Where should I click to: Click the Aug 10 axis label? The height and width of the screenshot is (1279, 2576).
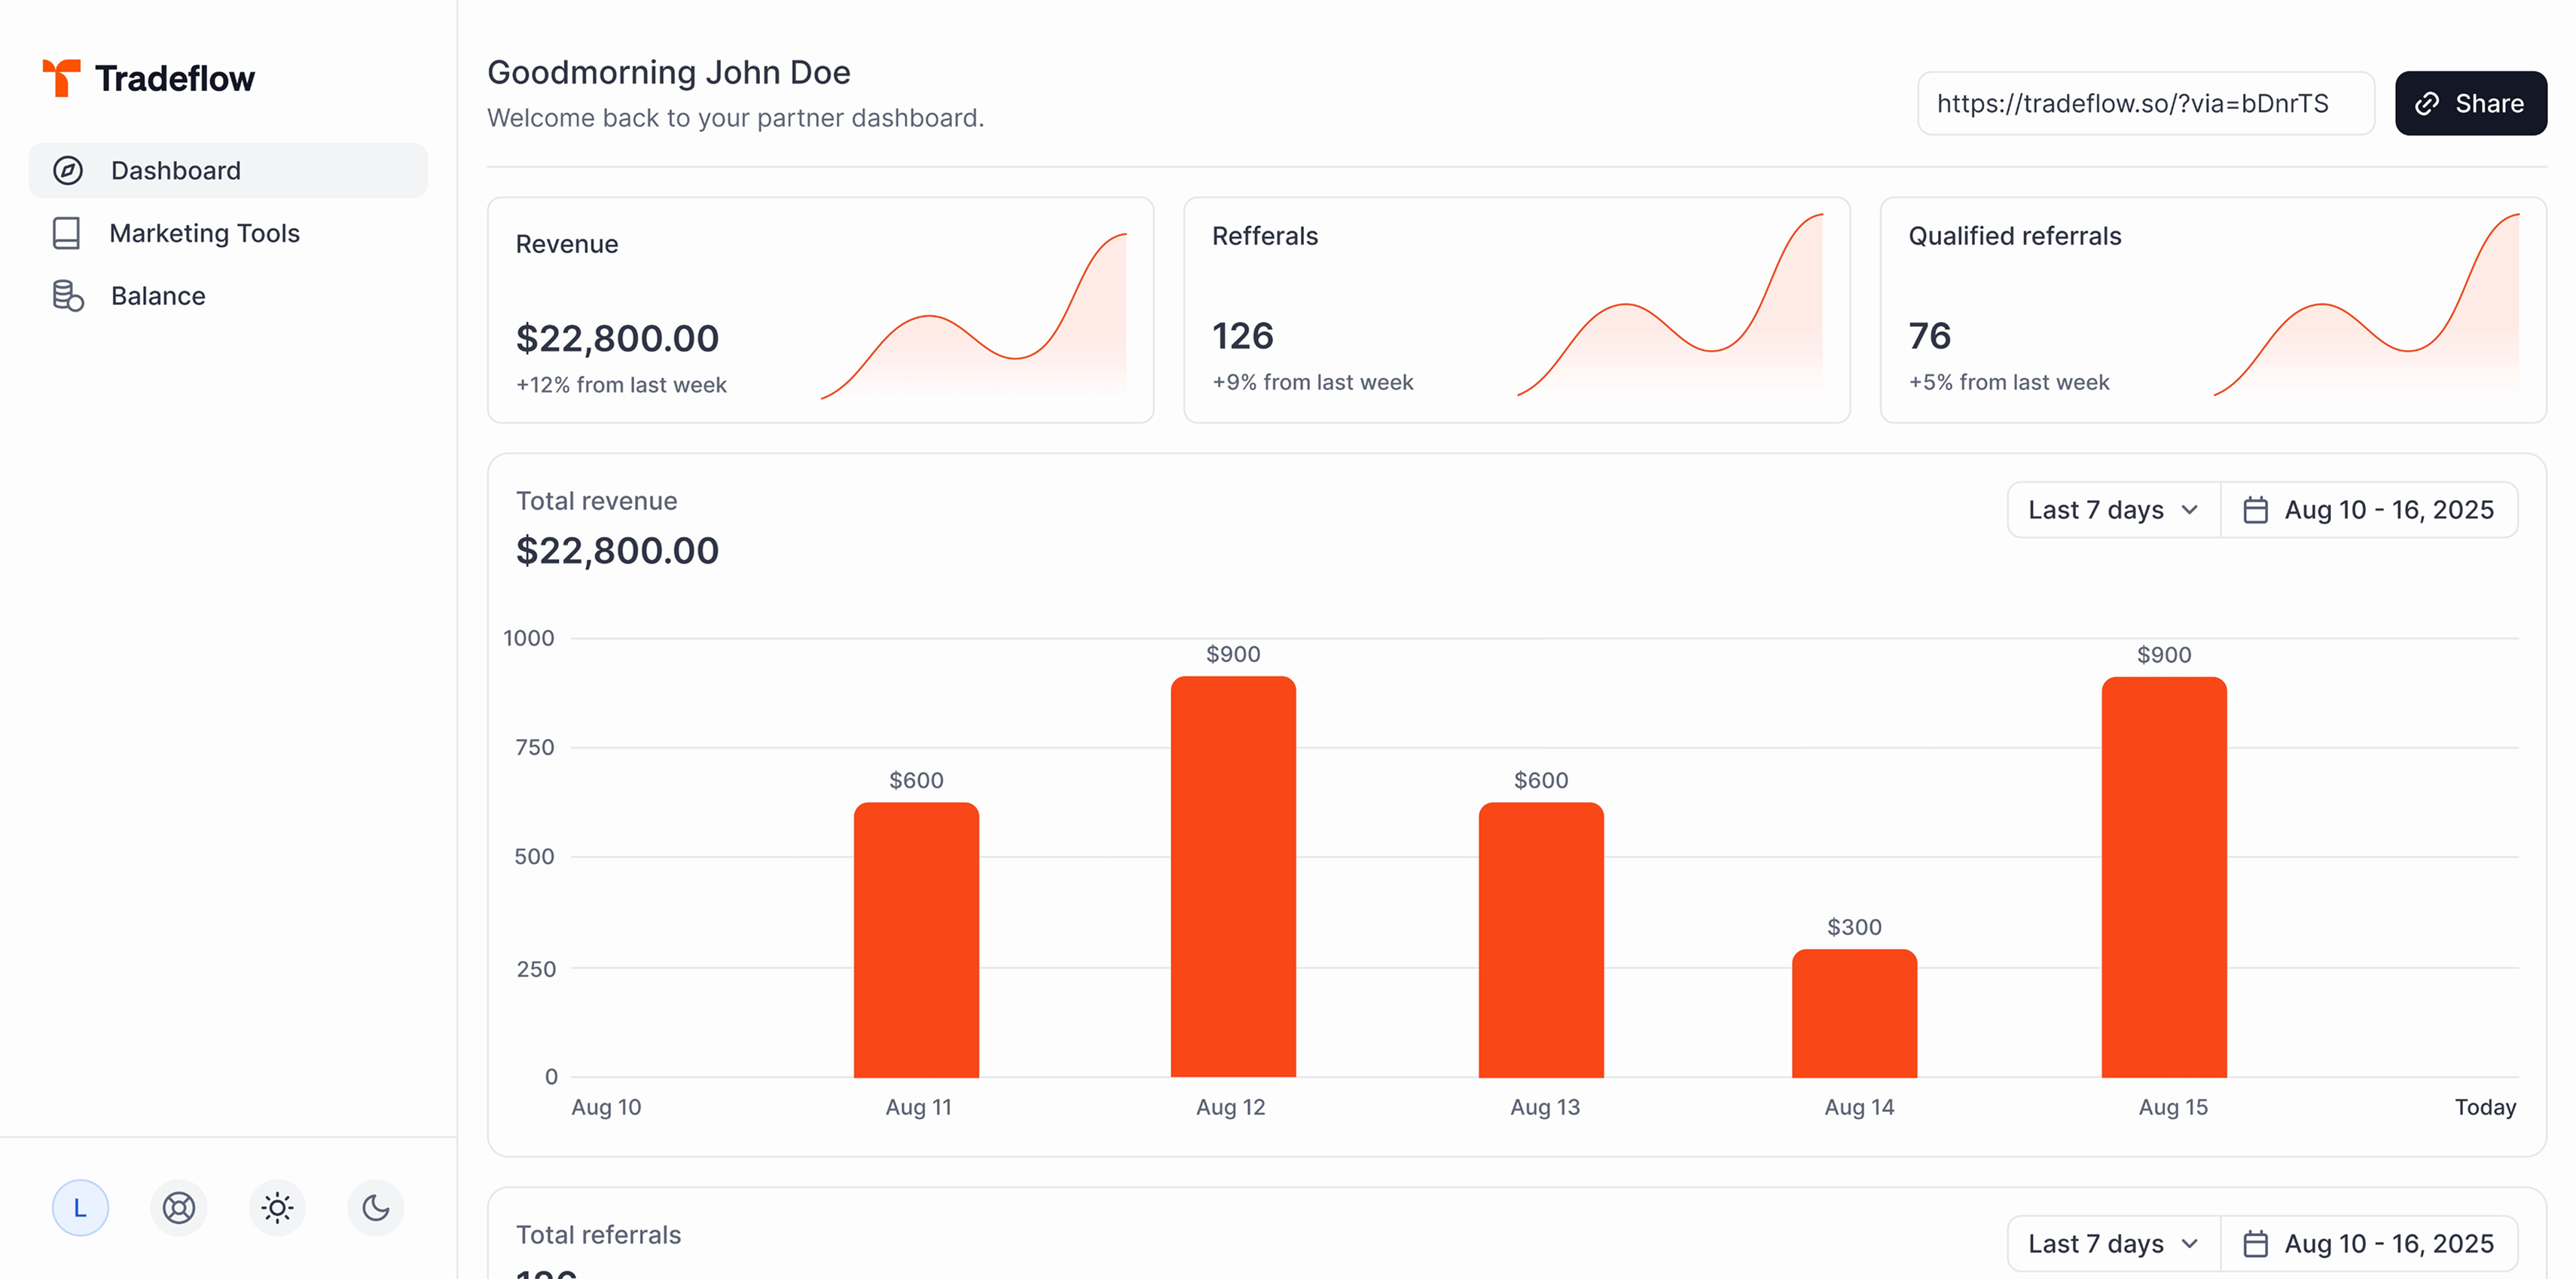pyautogui.click(x=606, y=1107)
